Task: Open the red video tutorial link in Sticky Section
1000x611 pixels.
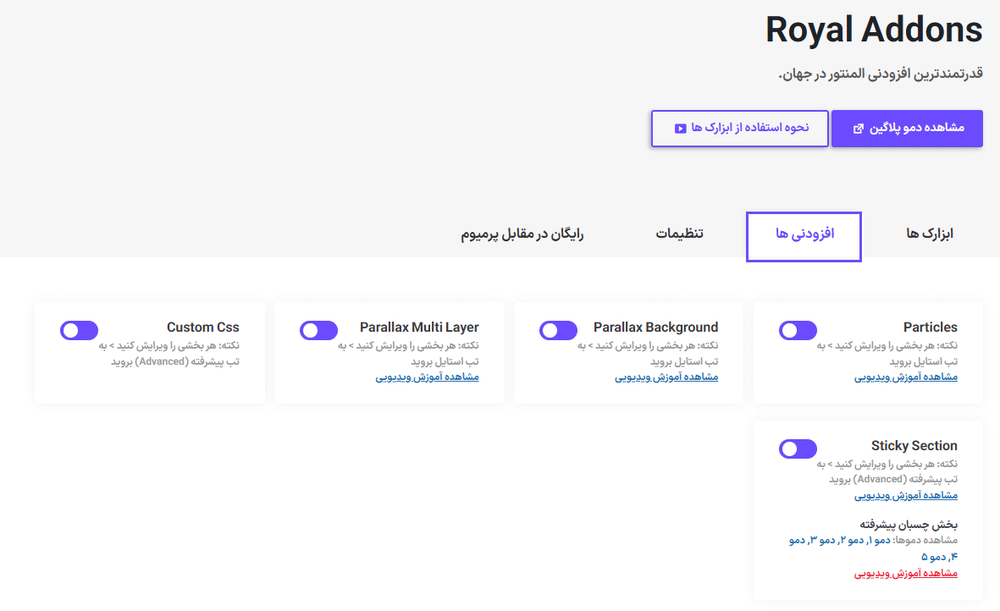Action: pos(905,575)
